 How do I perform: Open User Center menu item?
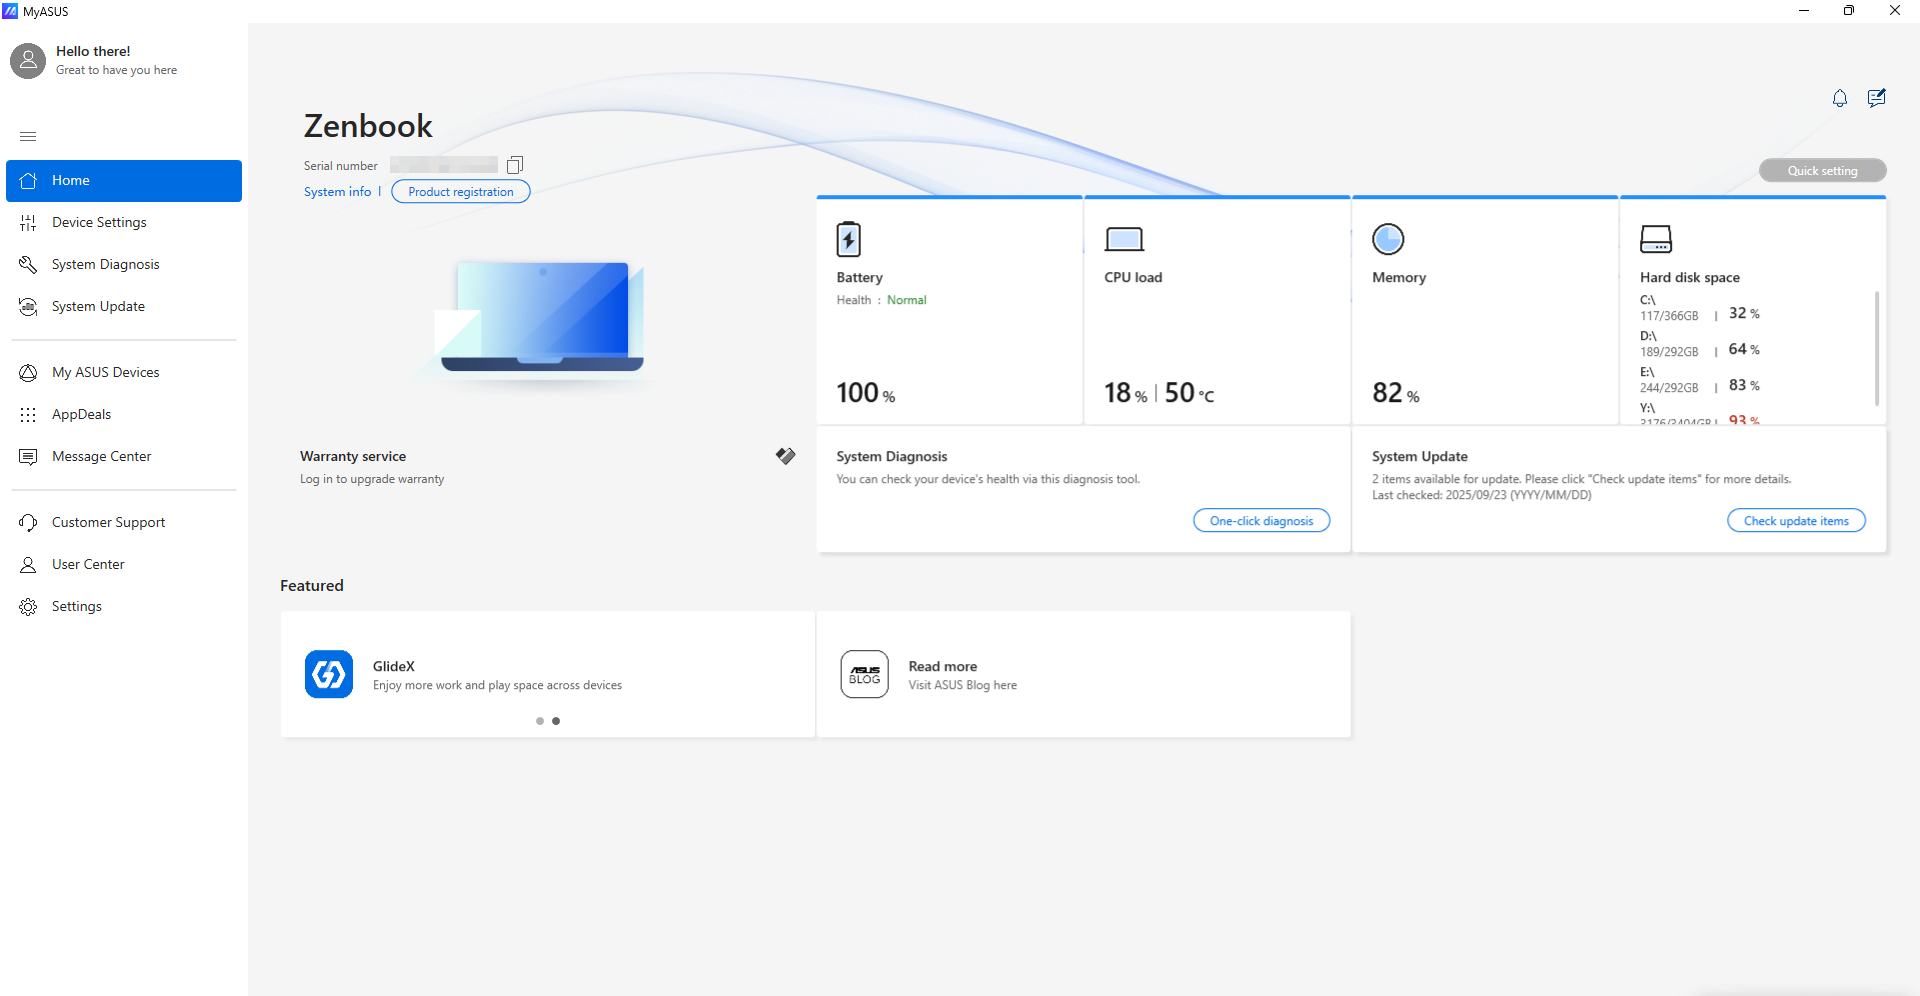coord(124,564)
